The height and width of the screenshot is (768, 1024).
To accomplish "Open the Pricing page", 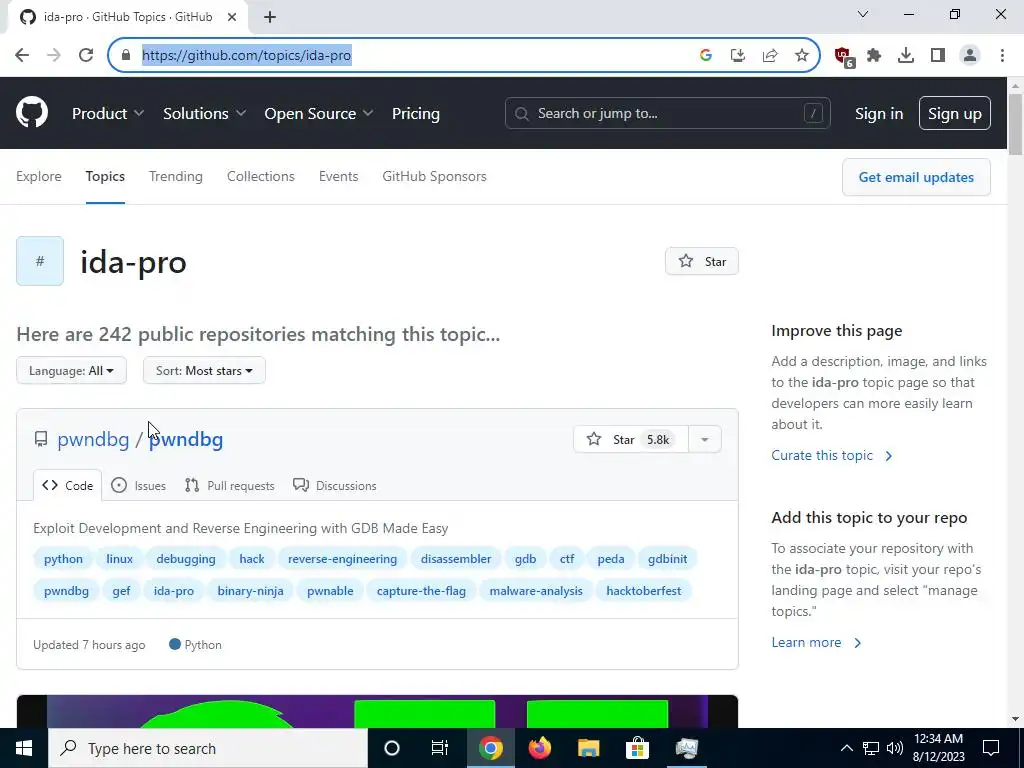I will [x=415, y=114].
